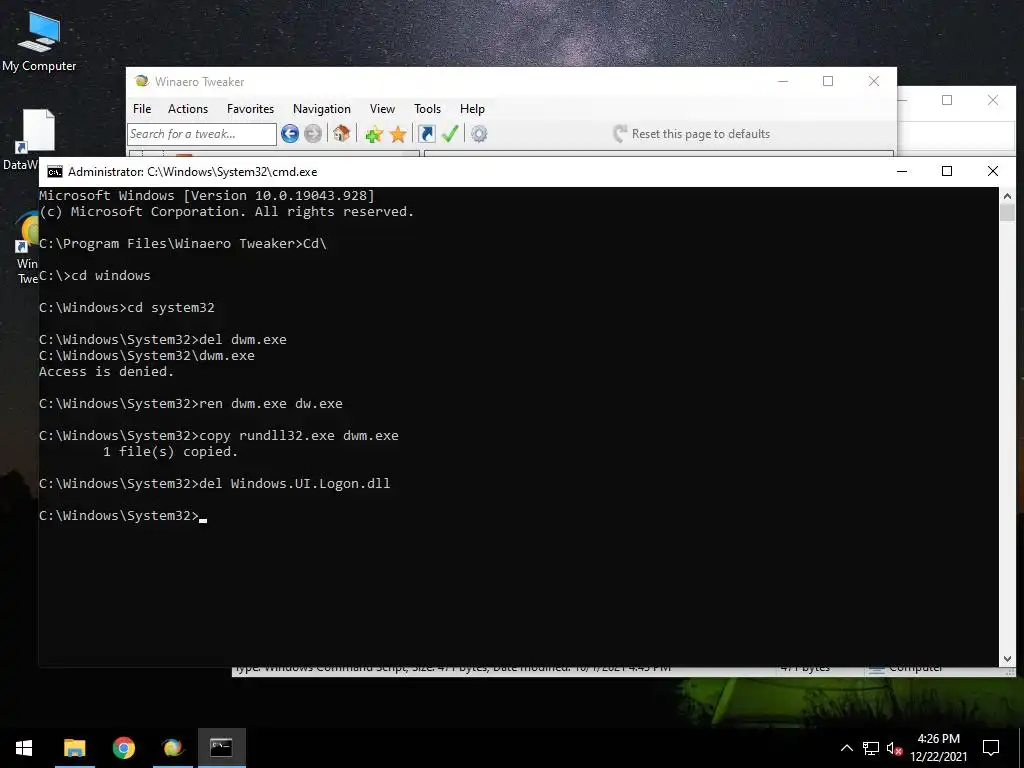Open the clock showing 4:26 PM
1024x768 pixels.
click(x=938, y=748)
